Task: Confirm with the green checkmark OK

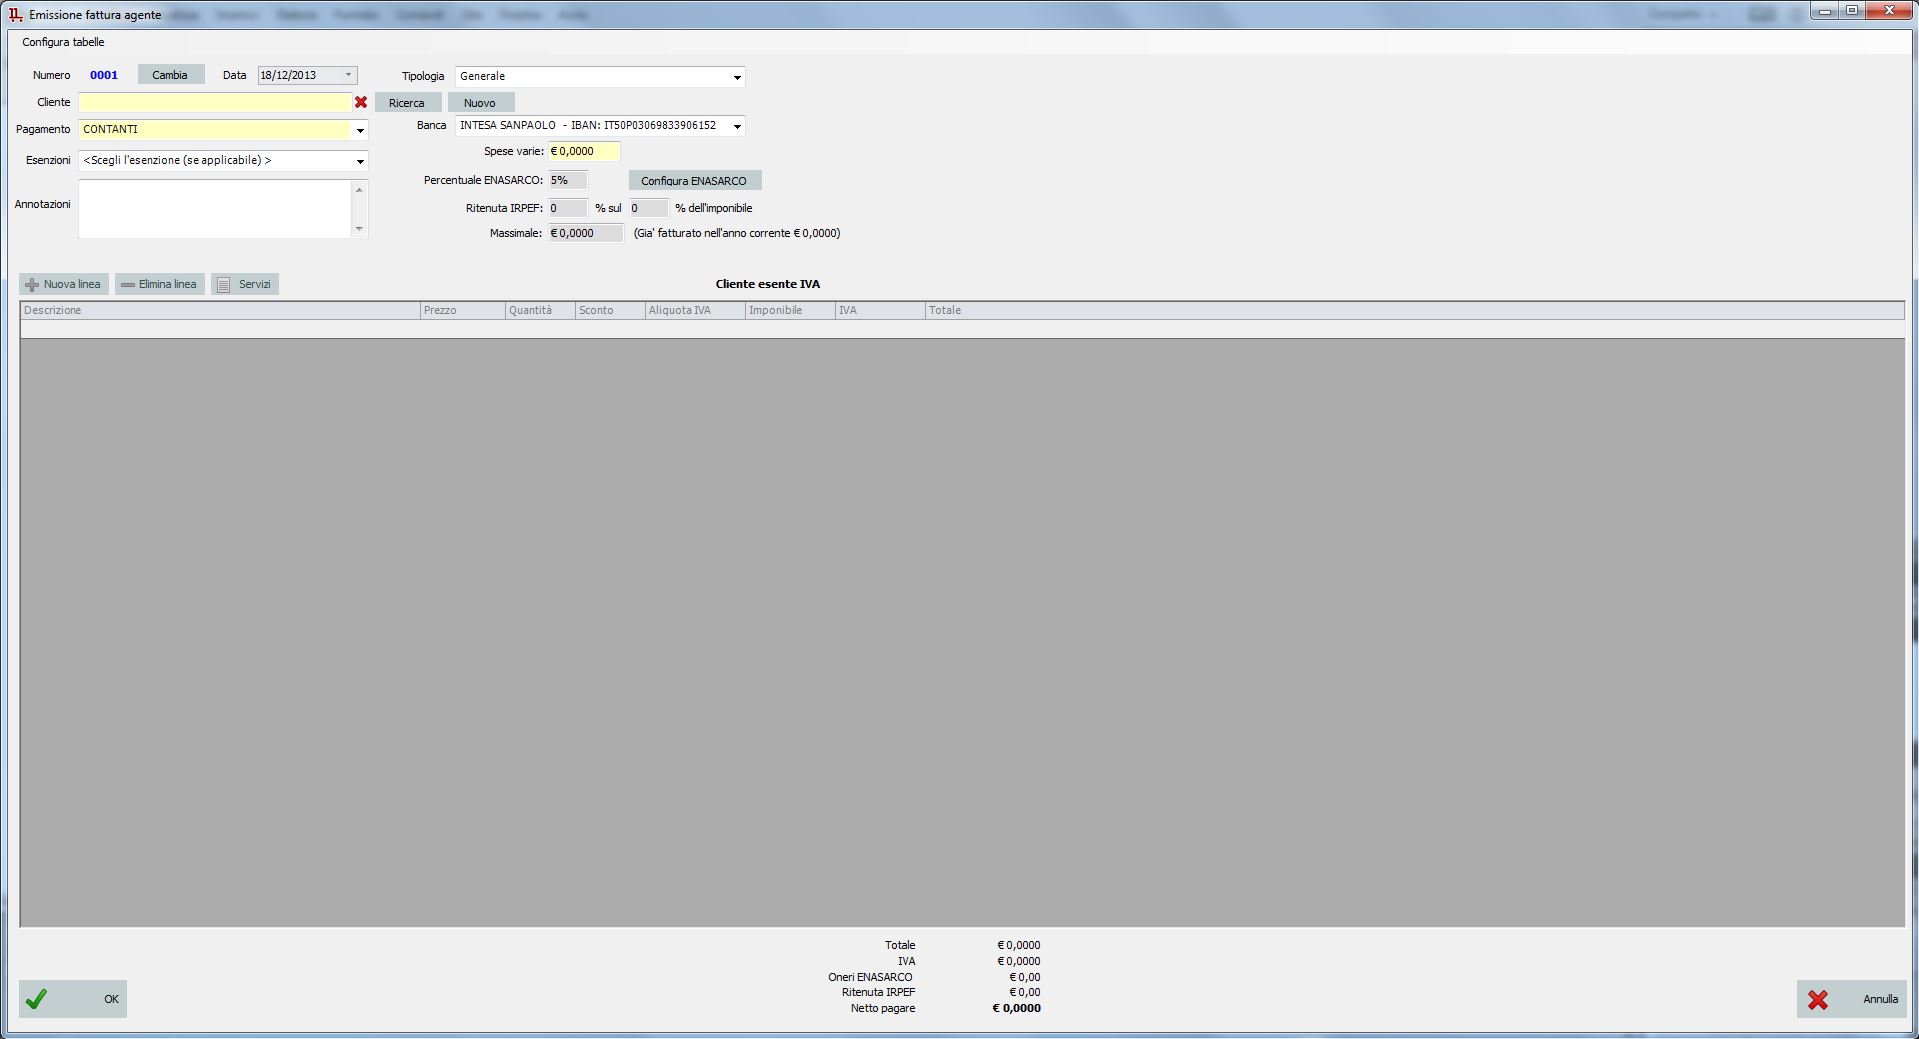Action: [37, 999]
